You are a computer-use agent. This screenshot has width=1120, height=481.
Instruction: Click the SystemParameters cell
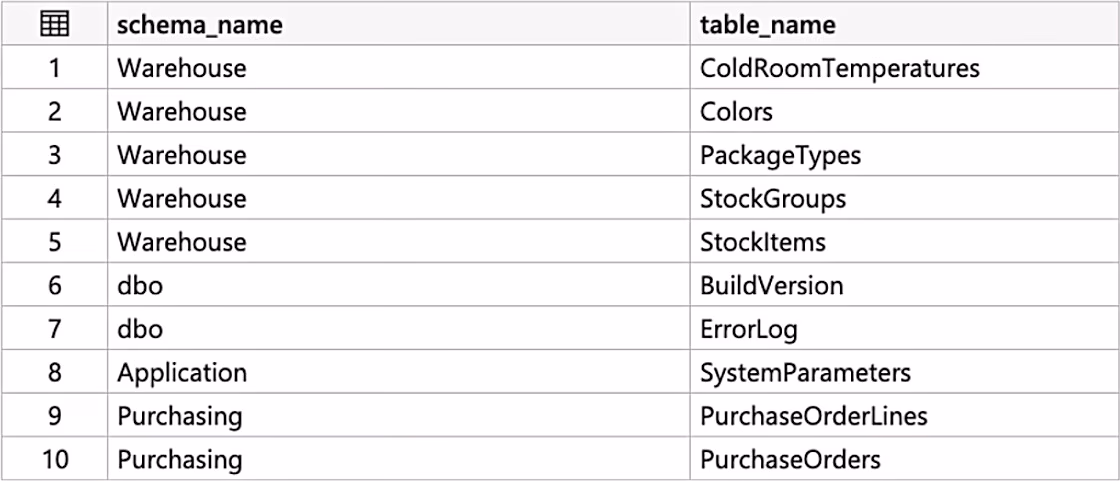pos(904,372)
